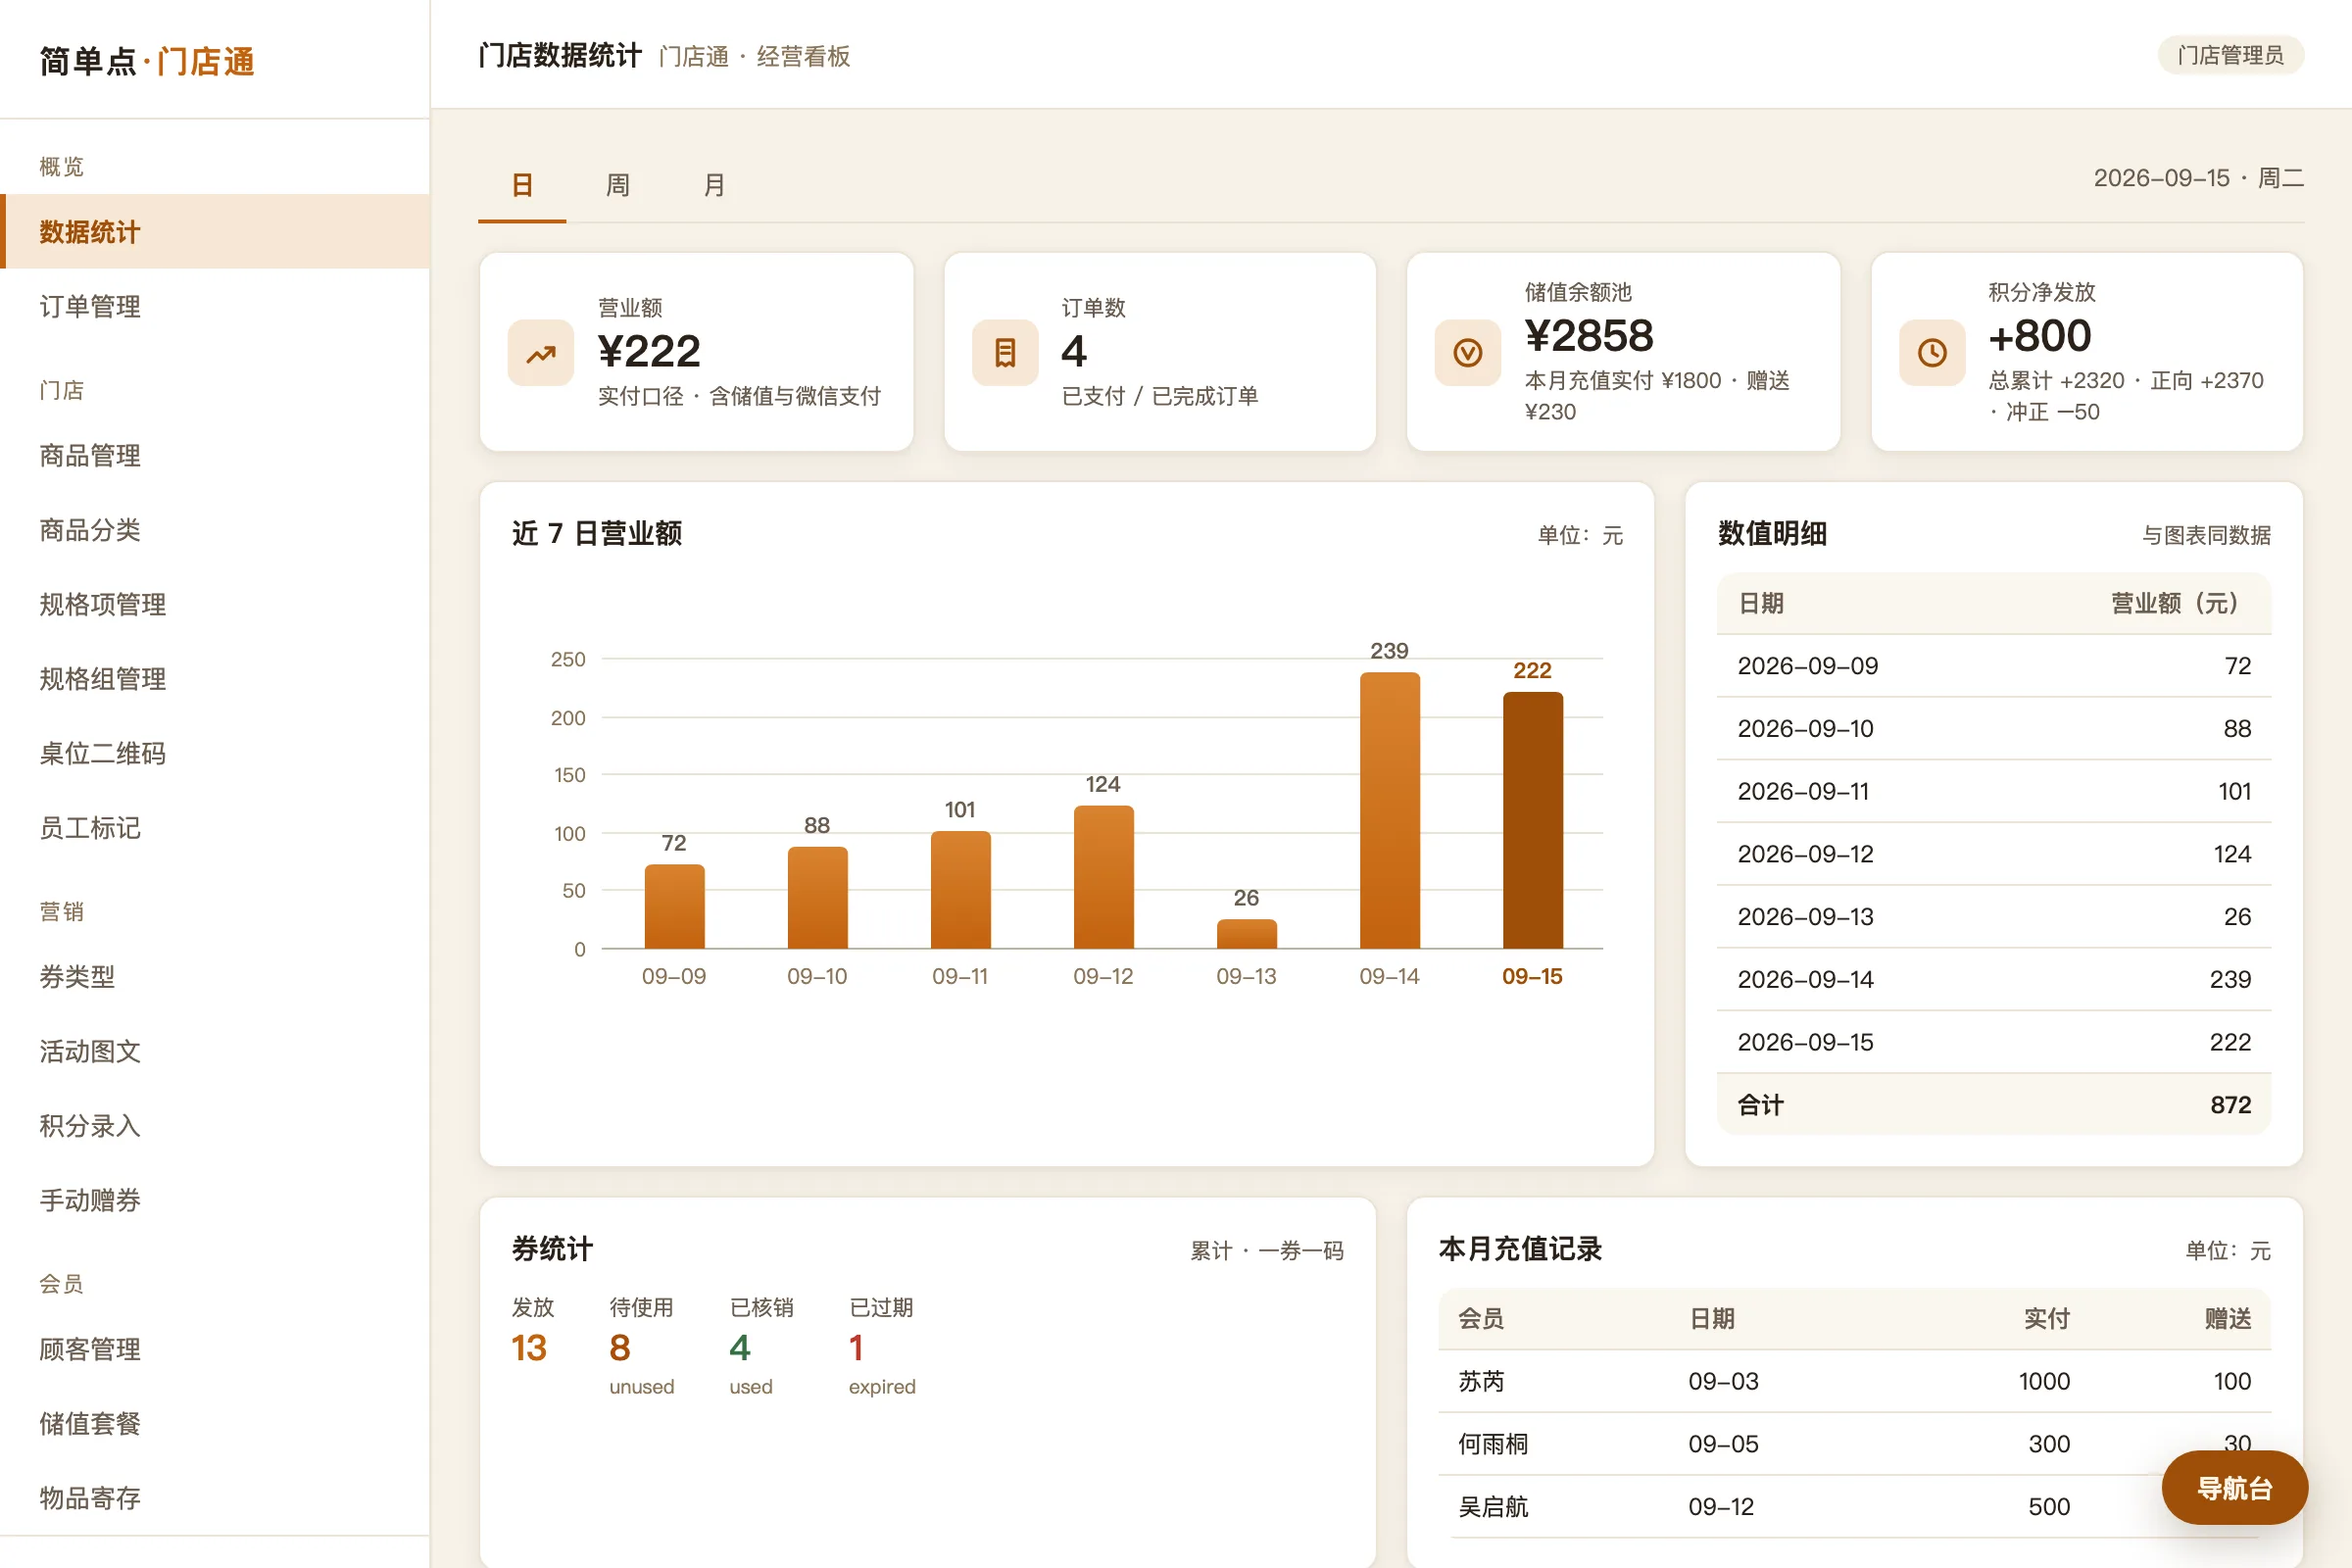The width and height of the screenshot is (2352, 1568).
Task: Open 桌位二维码 page
Action: 215,753
